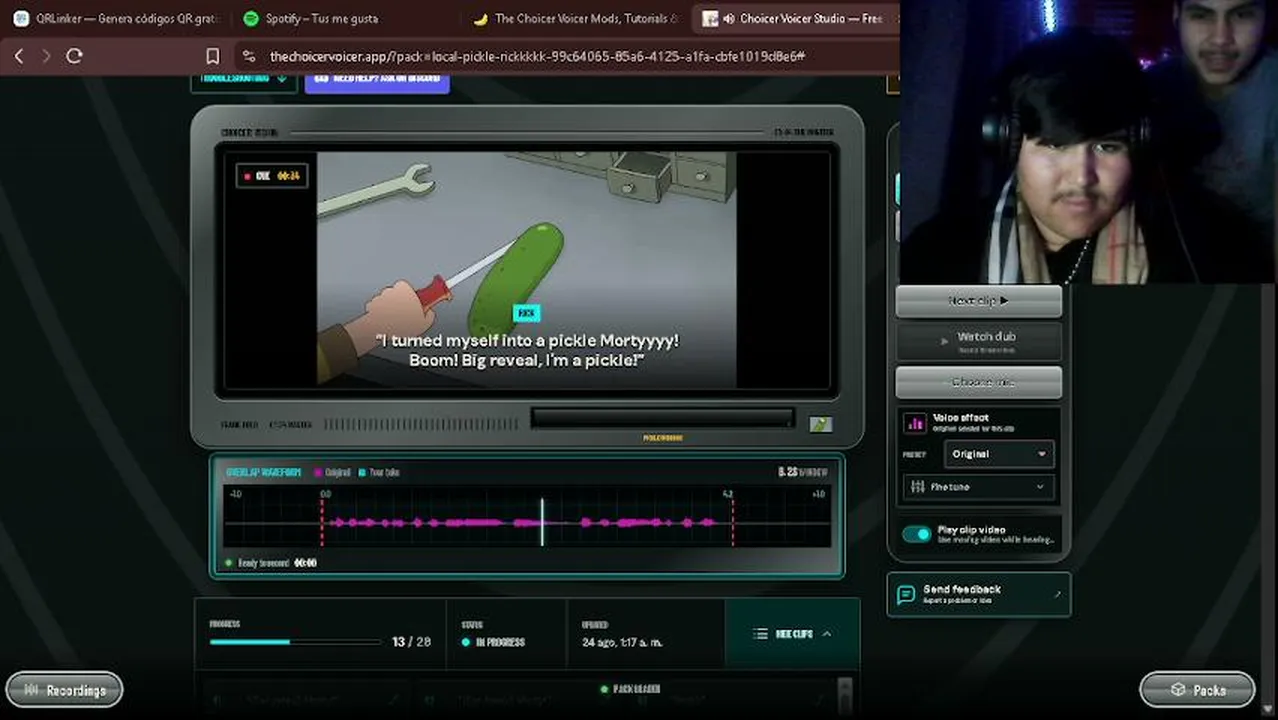The width and height of the screenshot is (1278, 720).
Task: Click the Voice effect bars icon
Action: (915, 423)
